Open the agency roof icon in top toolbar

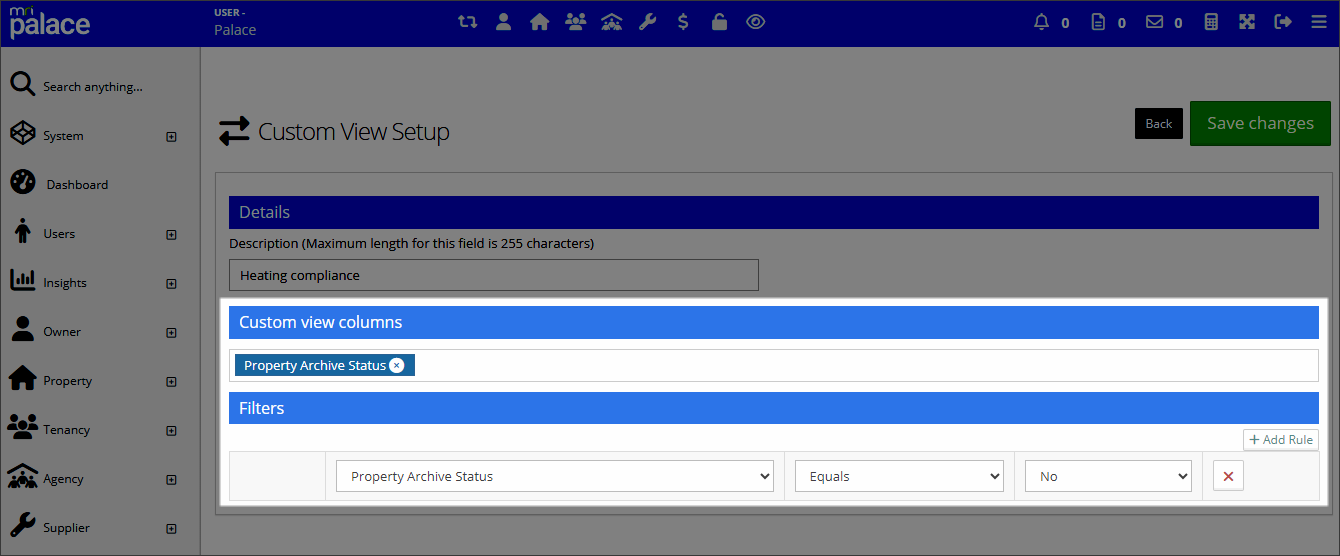tap(611, 21)
